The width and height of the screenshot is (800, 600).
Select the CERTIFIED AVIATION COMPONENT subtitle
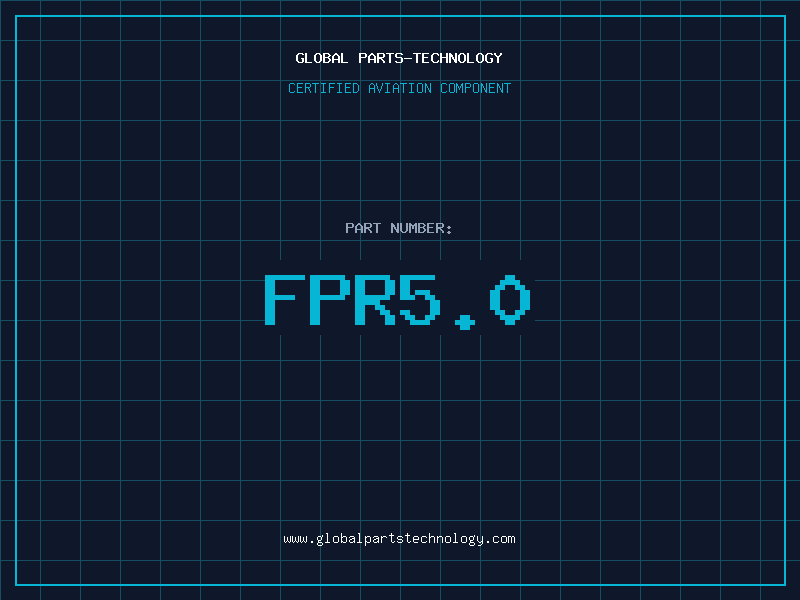click(399, 88)
